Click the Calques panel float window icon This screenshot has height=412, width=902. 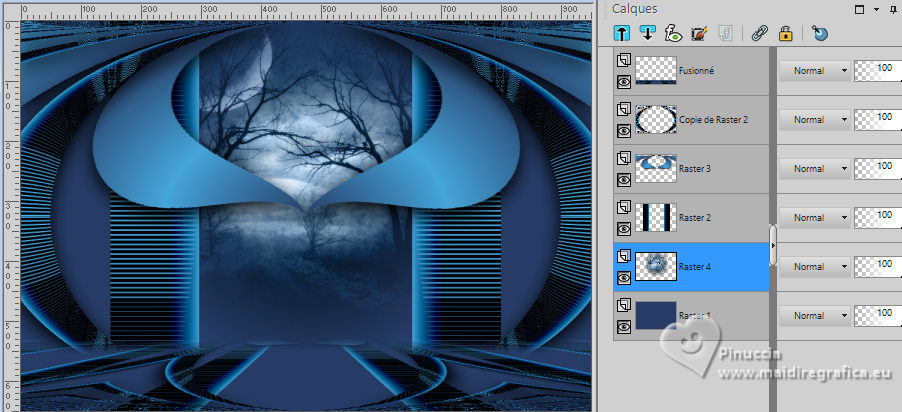(859, 9)
